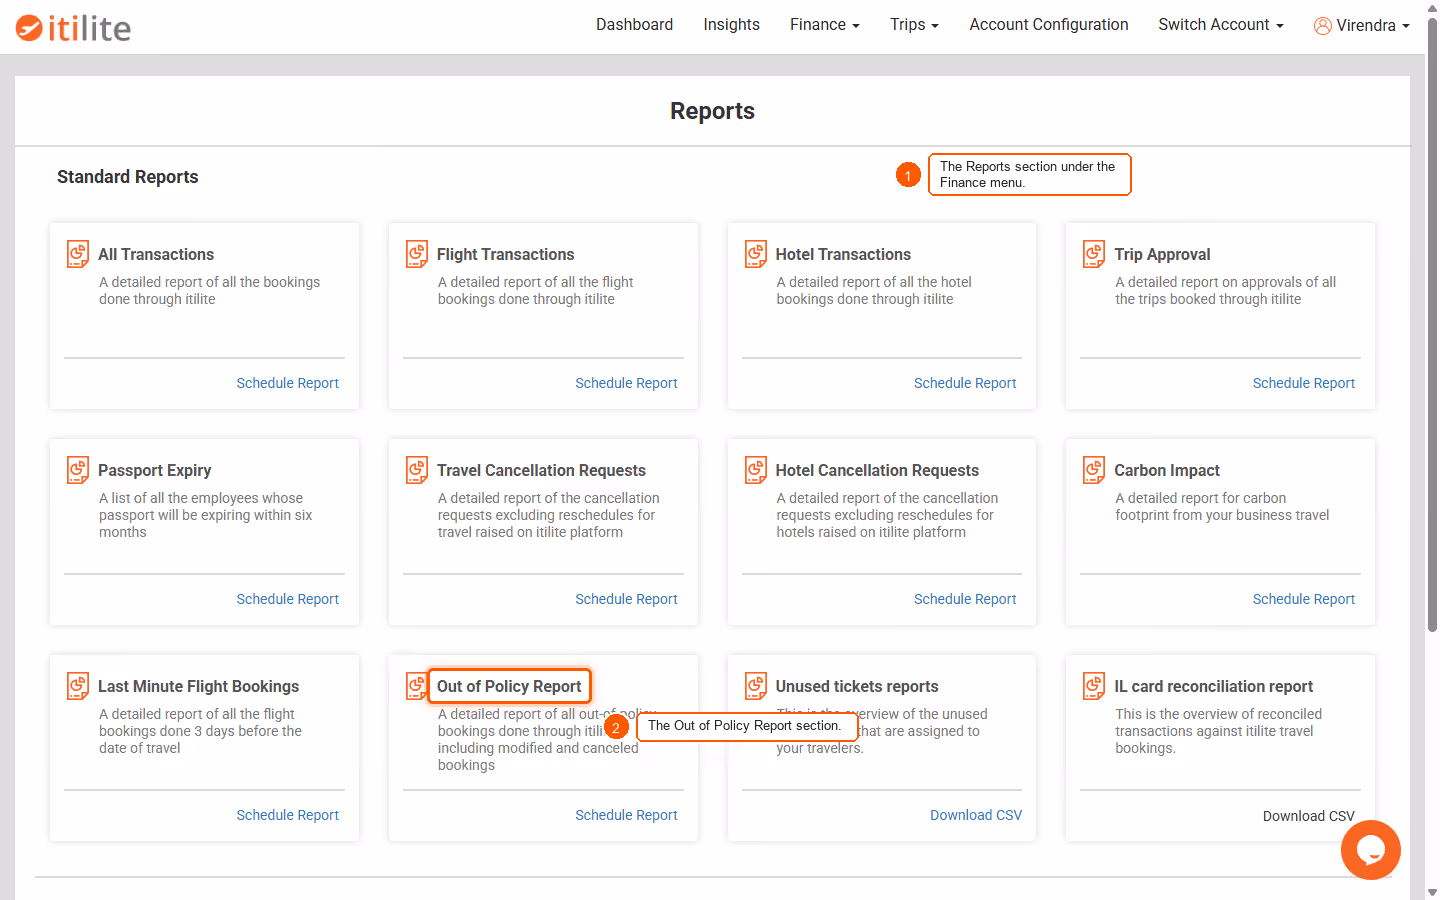
Task: Download CSV for IL card reconciliation report
Action: 1308,816
